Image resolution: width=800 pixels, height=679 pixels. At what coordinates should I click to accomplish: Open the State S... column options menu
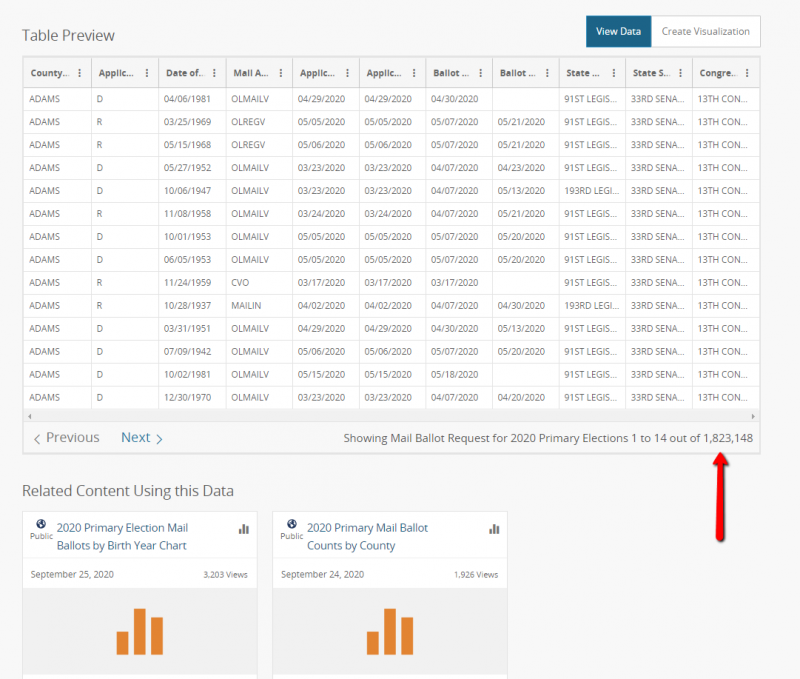[x=681, y=73]
